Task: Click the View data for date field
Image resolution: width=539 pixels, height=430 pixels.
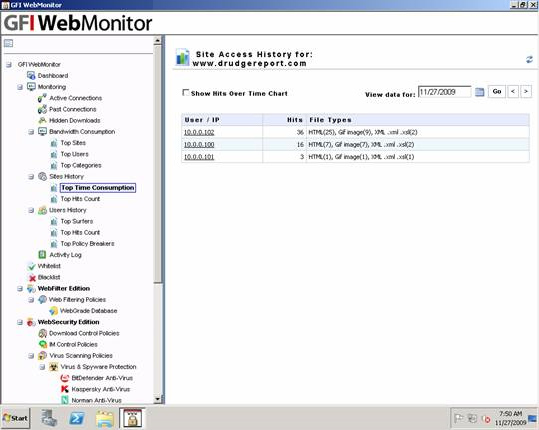Action: tap(444, 92)
